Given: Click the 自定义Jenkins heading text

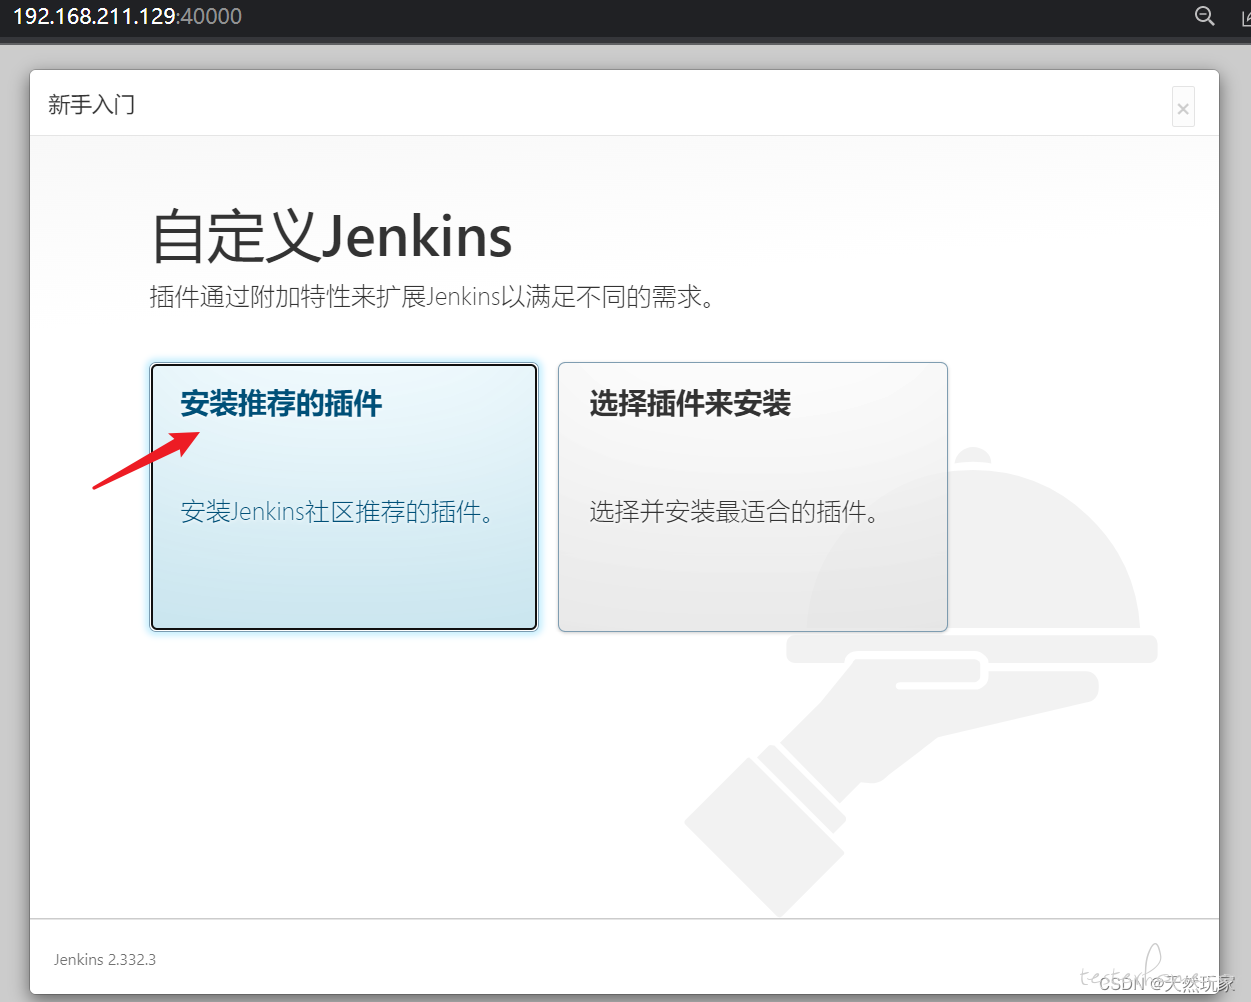Looking at the screenshot, I should [x=332, y=237].
